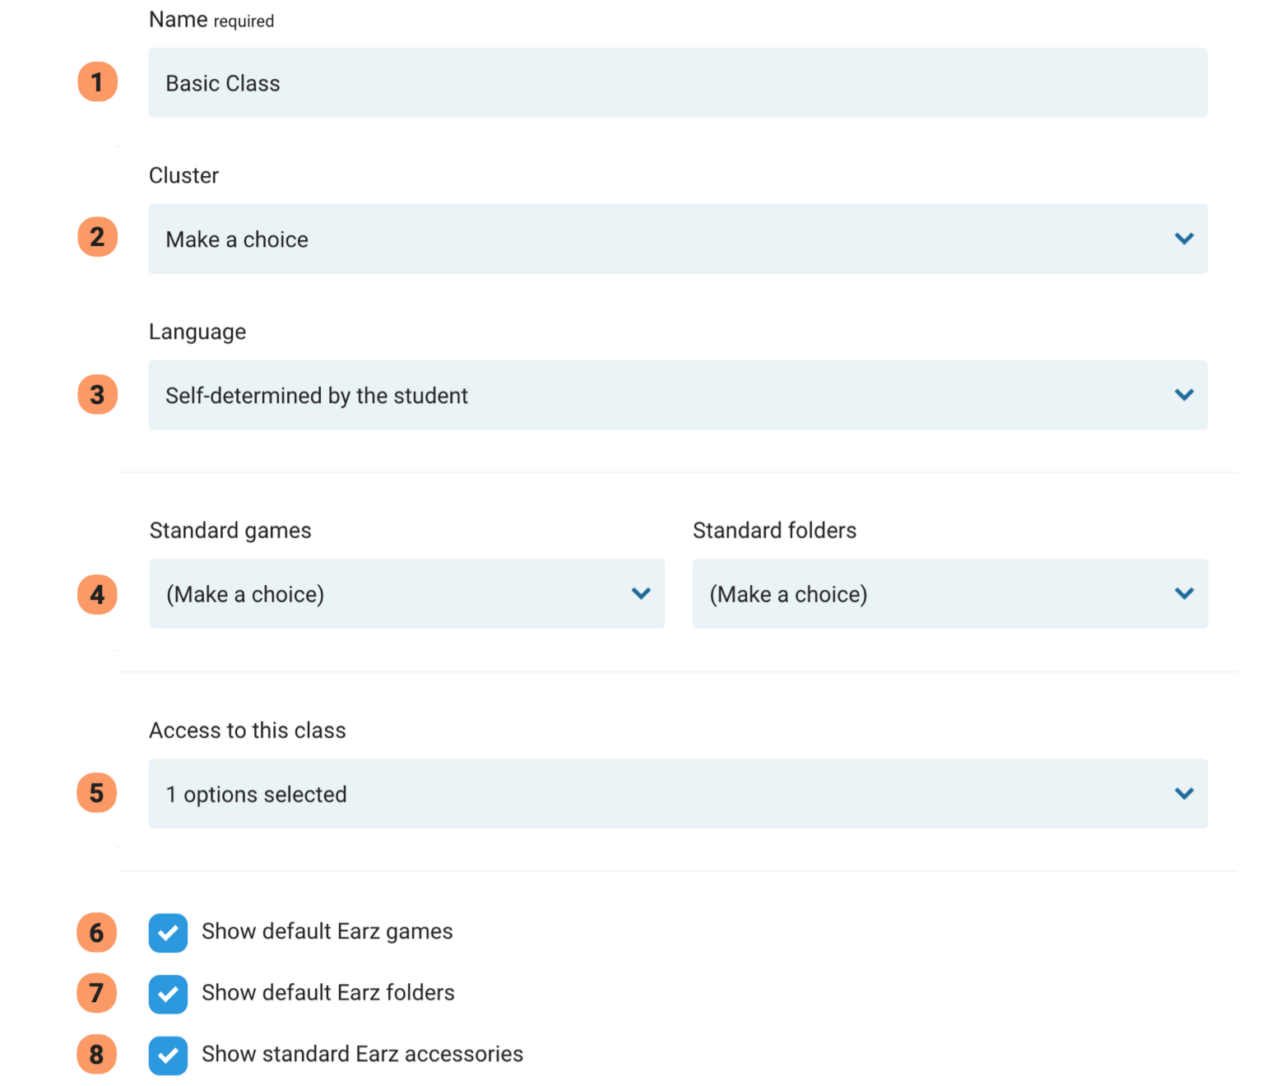Open the Access to this class selector

click(678, 793)
